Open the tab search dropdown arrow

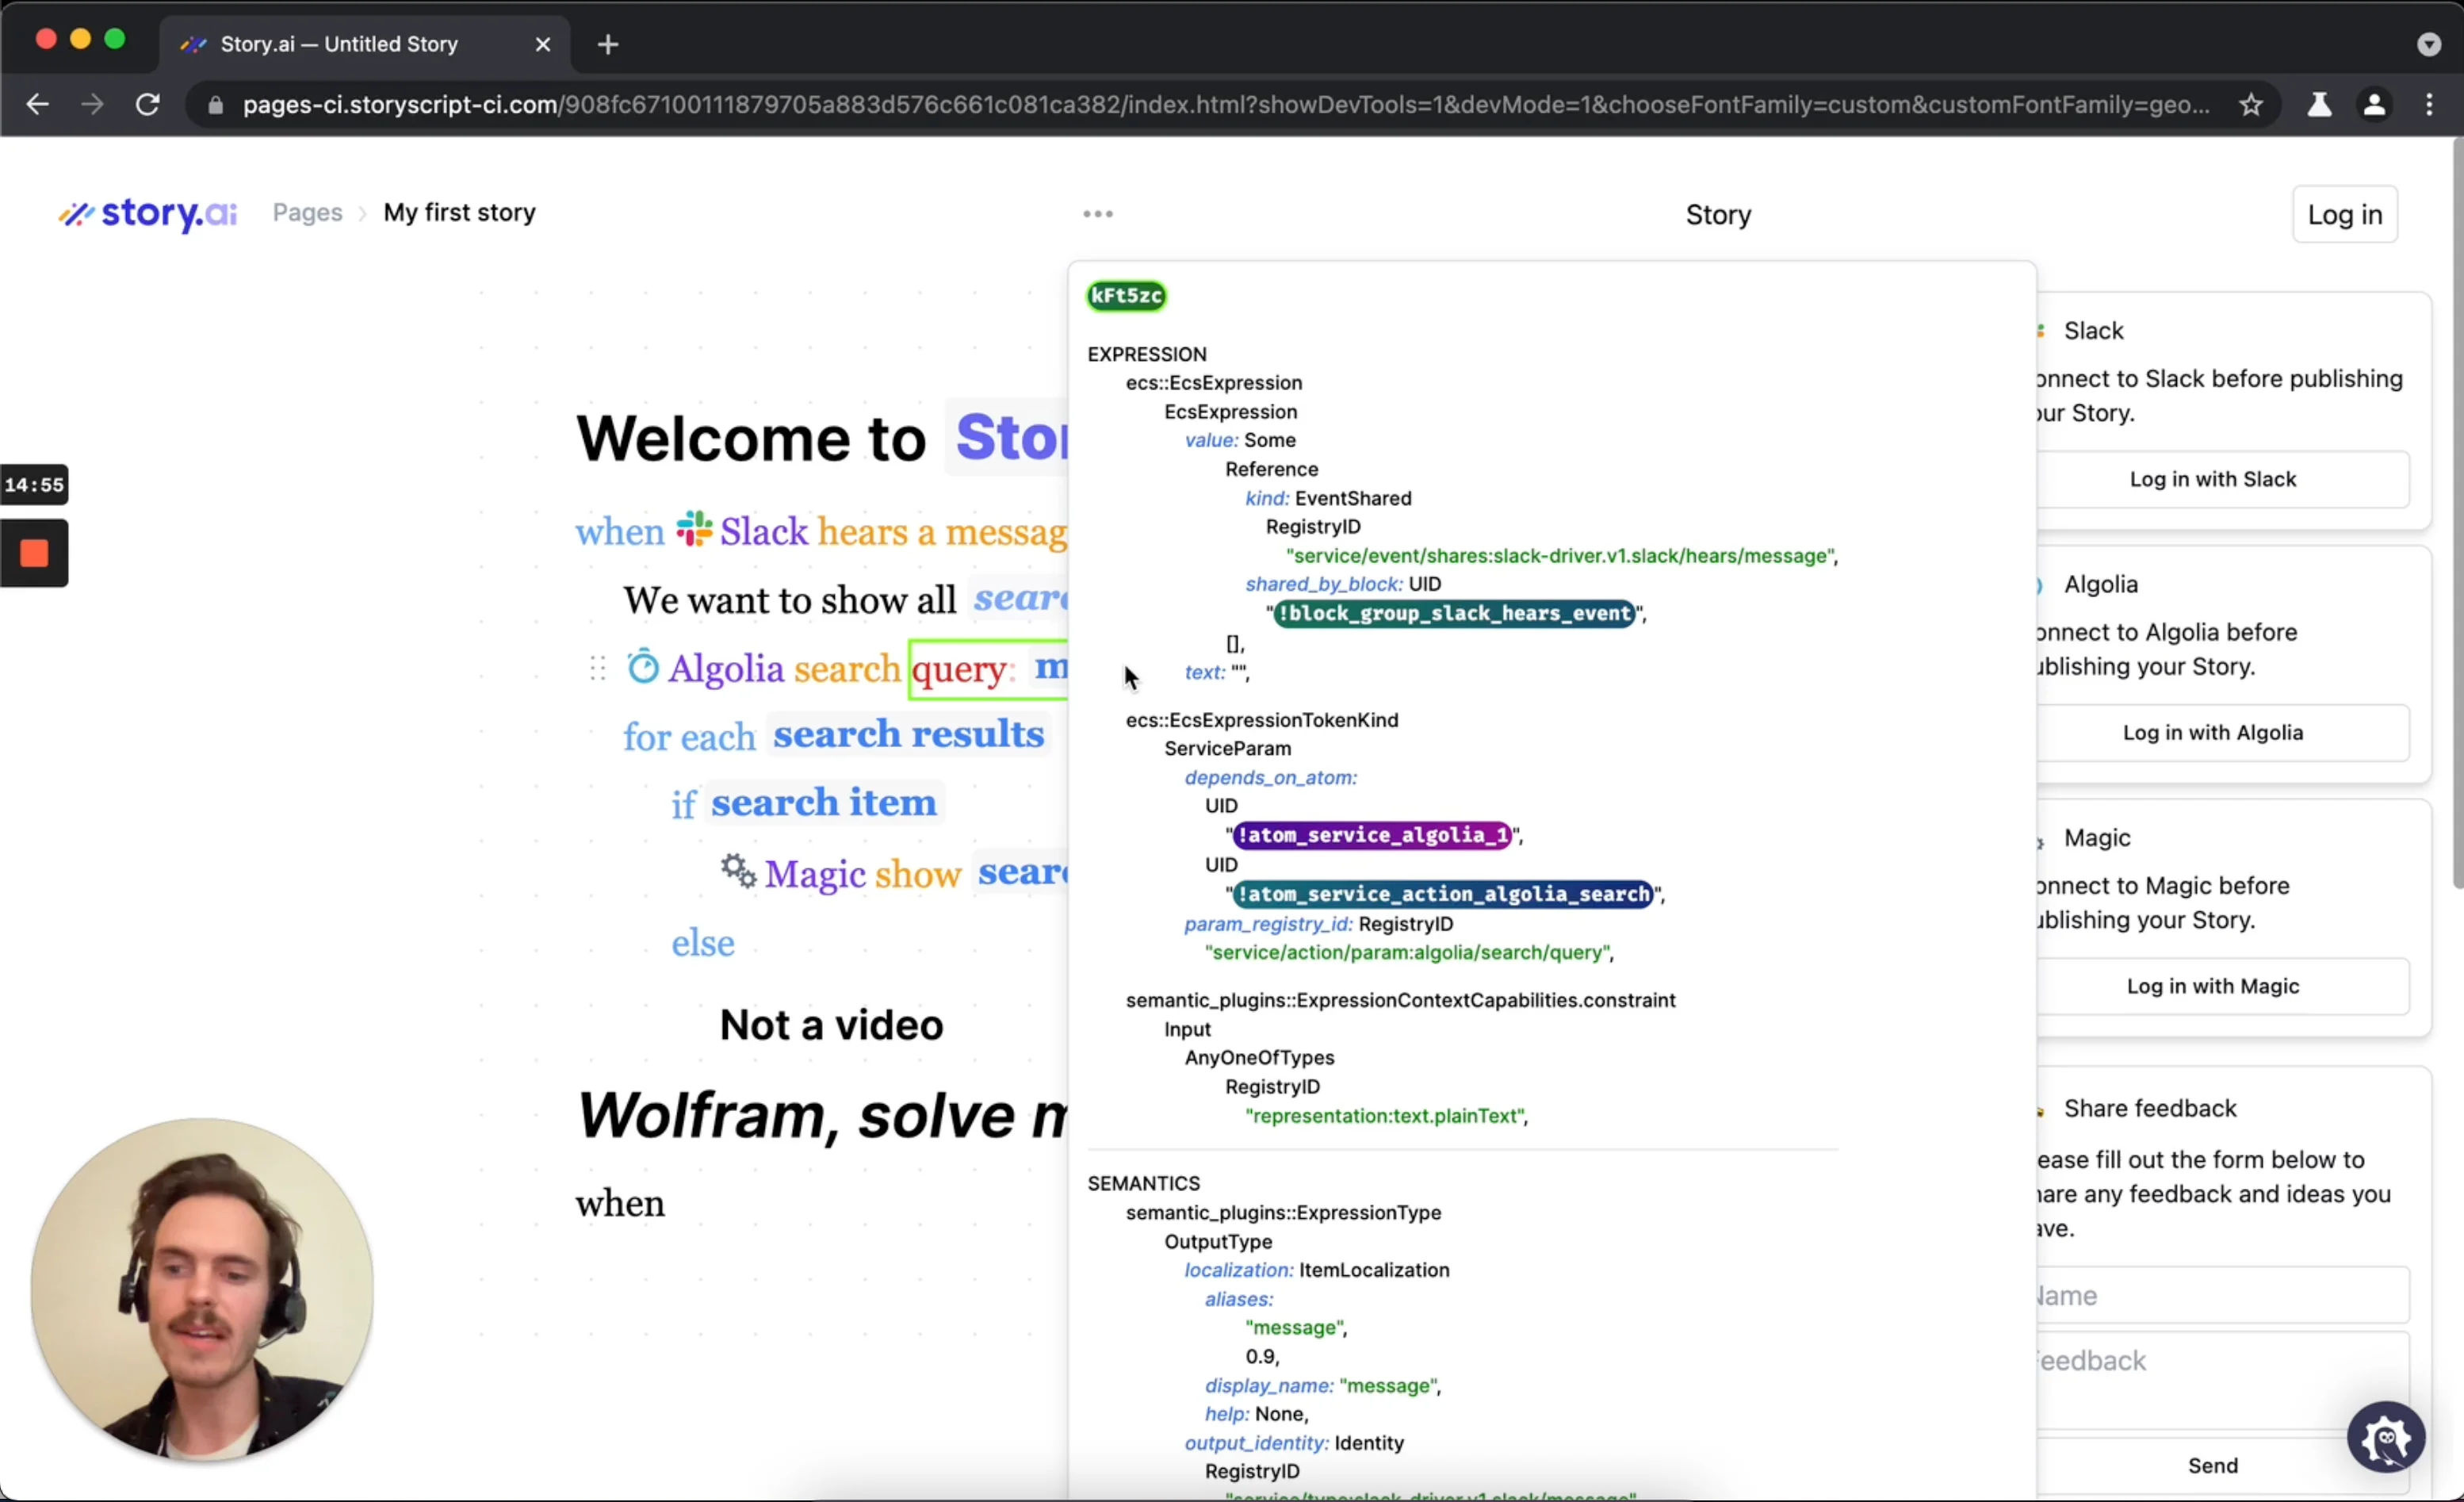pyautogui.click(x=2429, y=44)
